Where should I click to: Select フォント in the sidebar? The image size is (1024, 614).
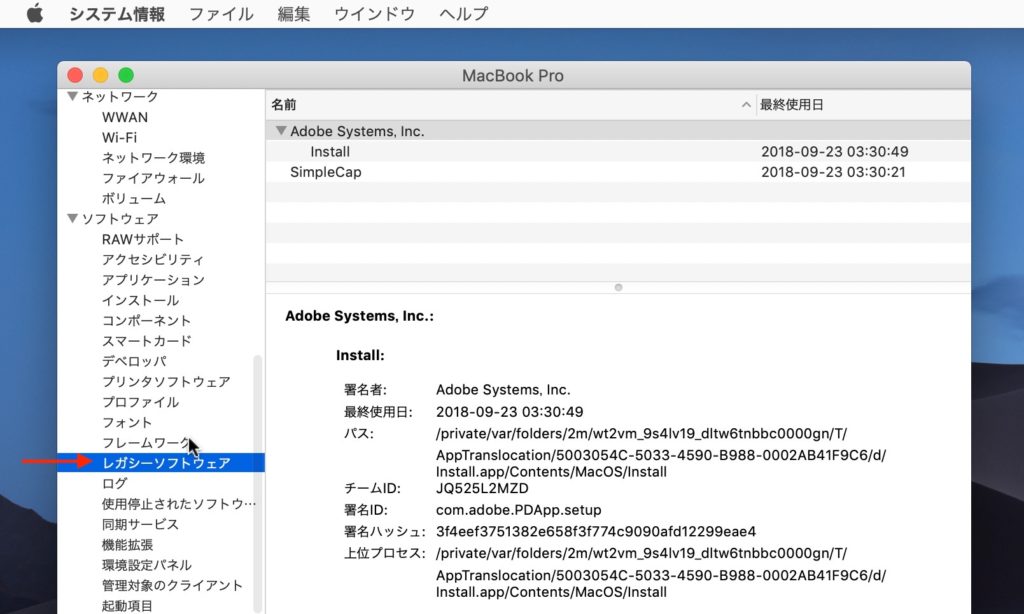click(126, 422)
